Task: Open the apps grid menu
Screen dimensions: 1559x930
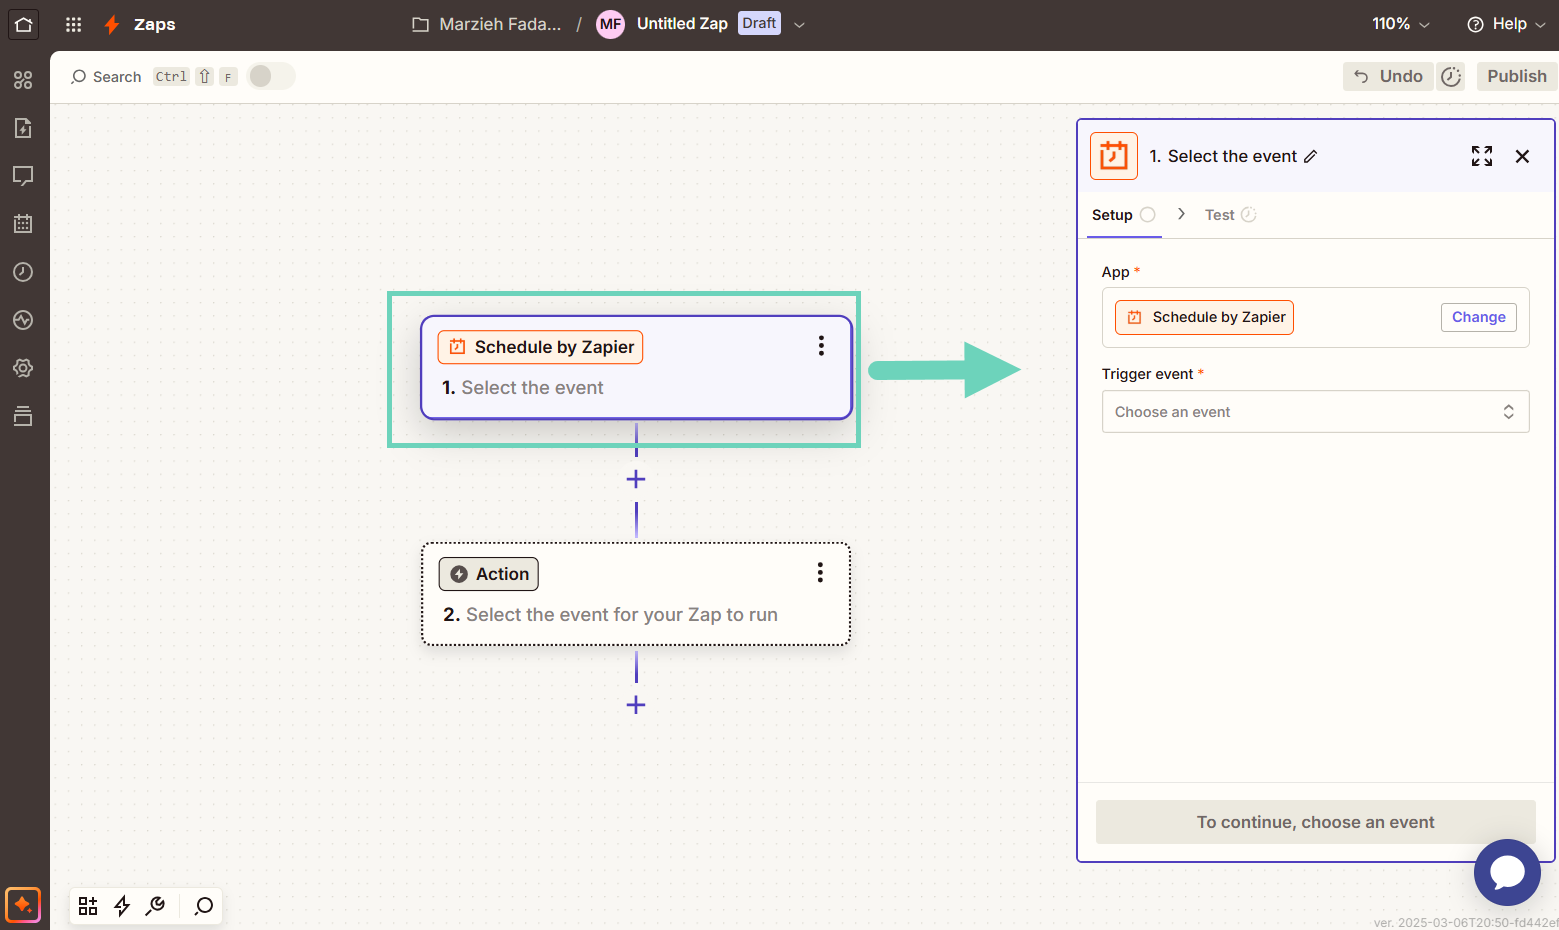Action: click(x=73, y=24)
